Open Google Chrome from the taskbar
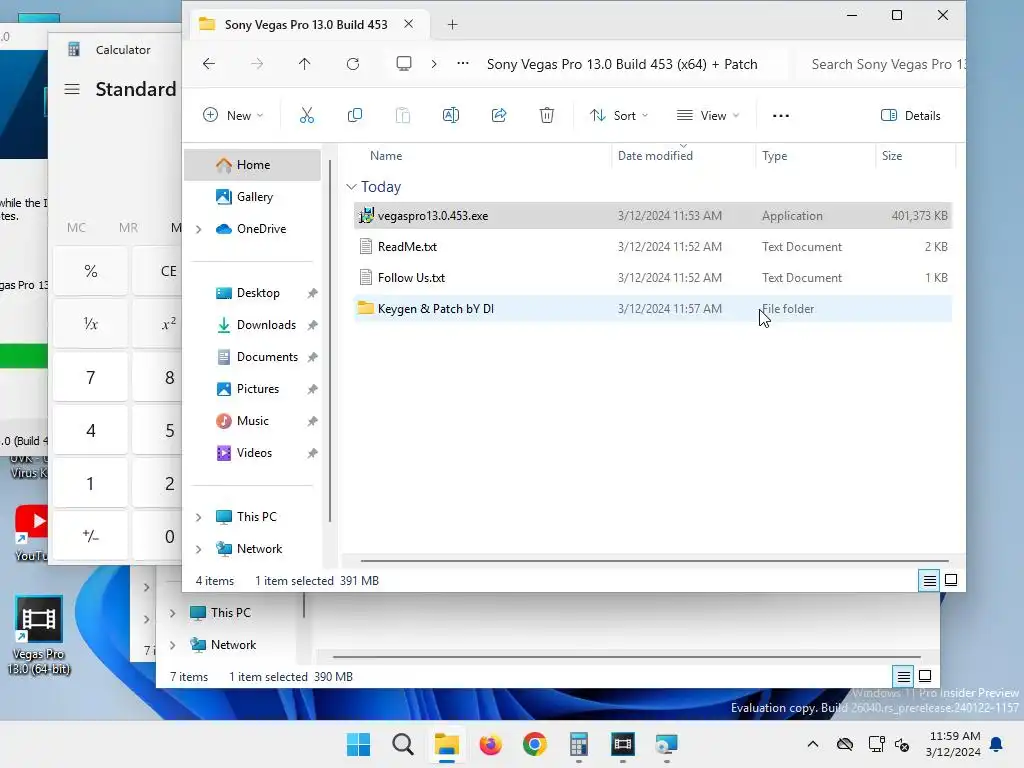Image resolution: width=1024 pixels, height=768 pixels. pos(534,744)
